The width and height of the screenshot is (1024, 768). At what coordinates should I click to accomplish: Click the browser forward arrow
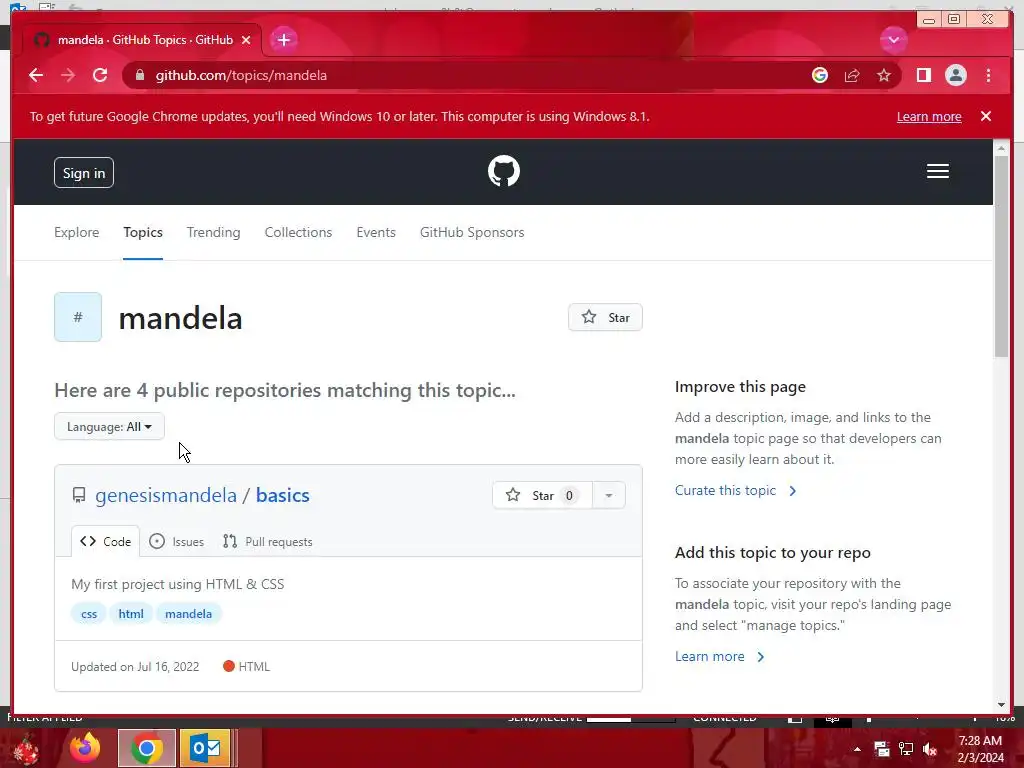coord(68,75)
